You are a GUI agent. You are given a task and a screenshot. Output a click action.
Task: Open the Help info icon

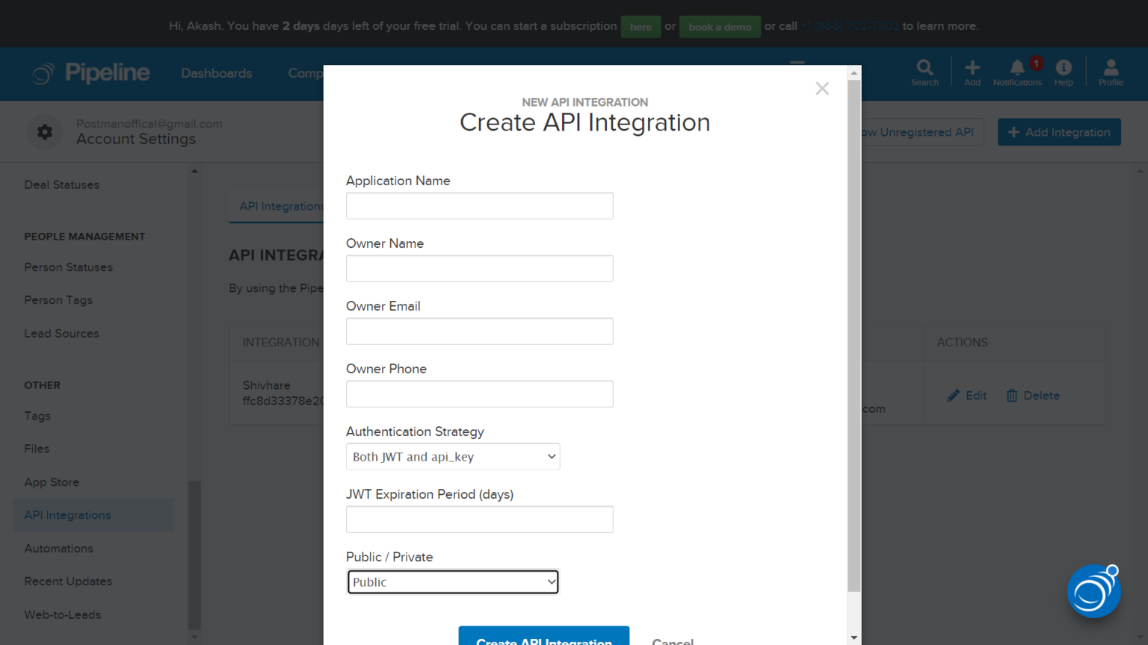point(1063,68)
